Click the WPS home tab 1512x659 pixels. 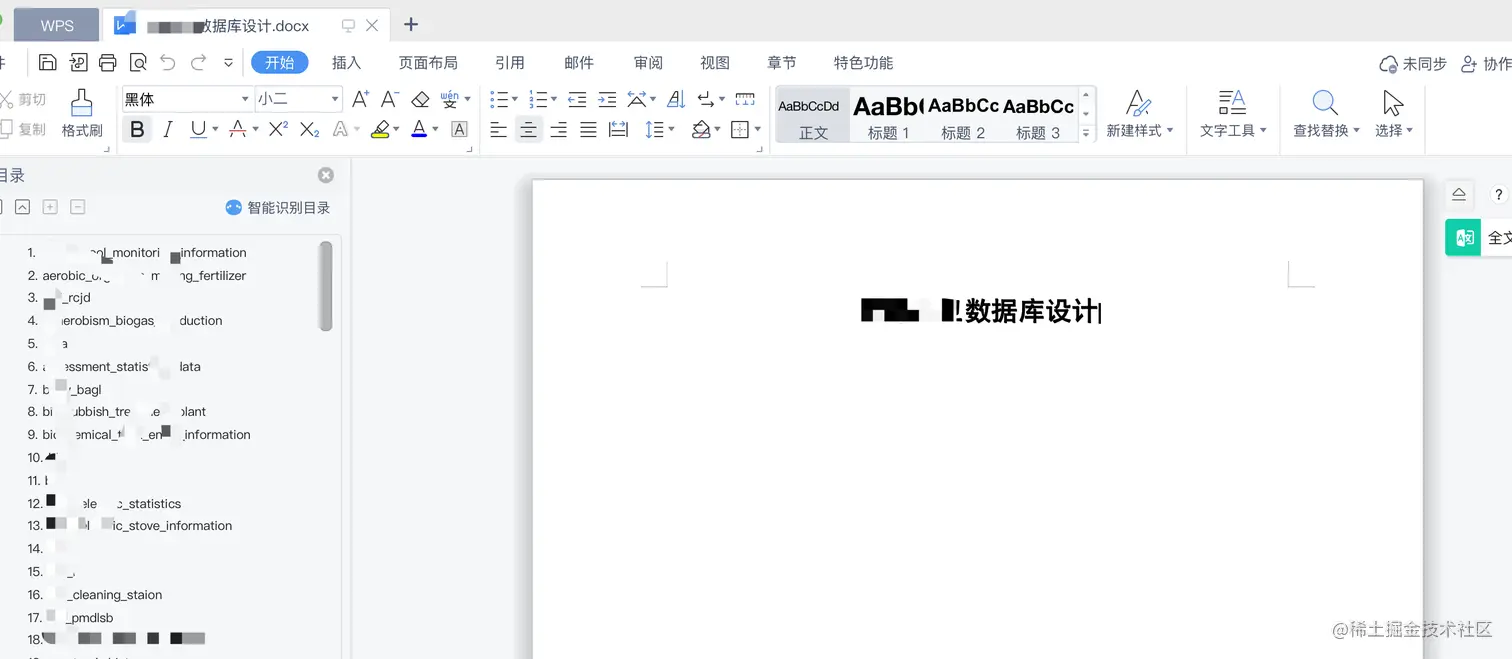click(57, 25)
